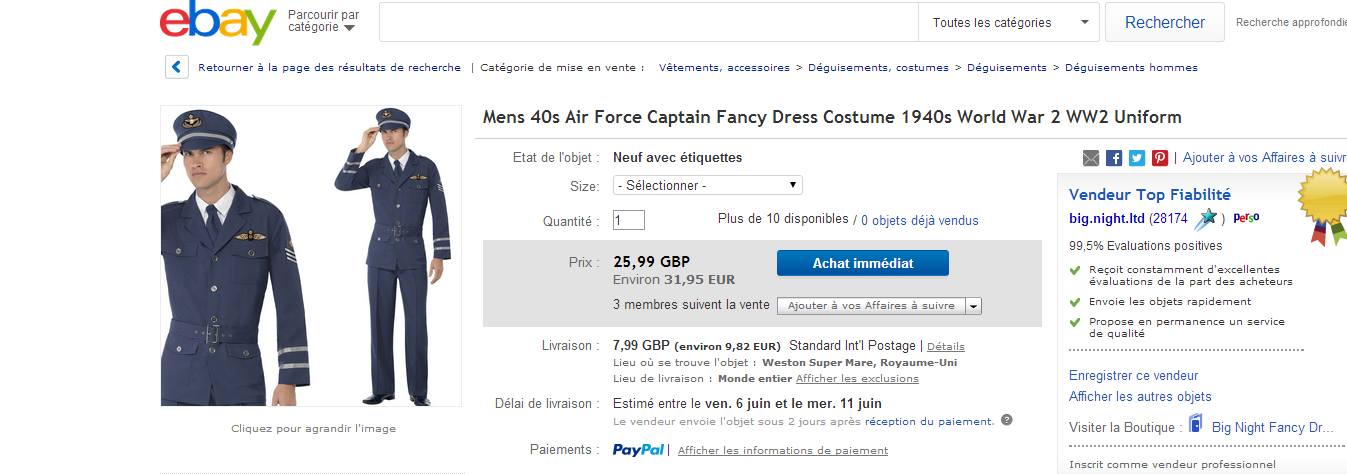1347x474 pixels.
Task: Click the Quantité input field
Action: [x=629, y=220]
